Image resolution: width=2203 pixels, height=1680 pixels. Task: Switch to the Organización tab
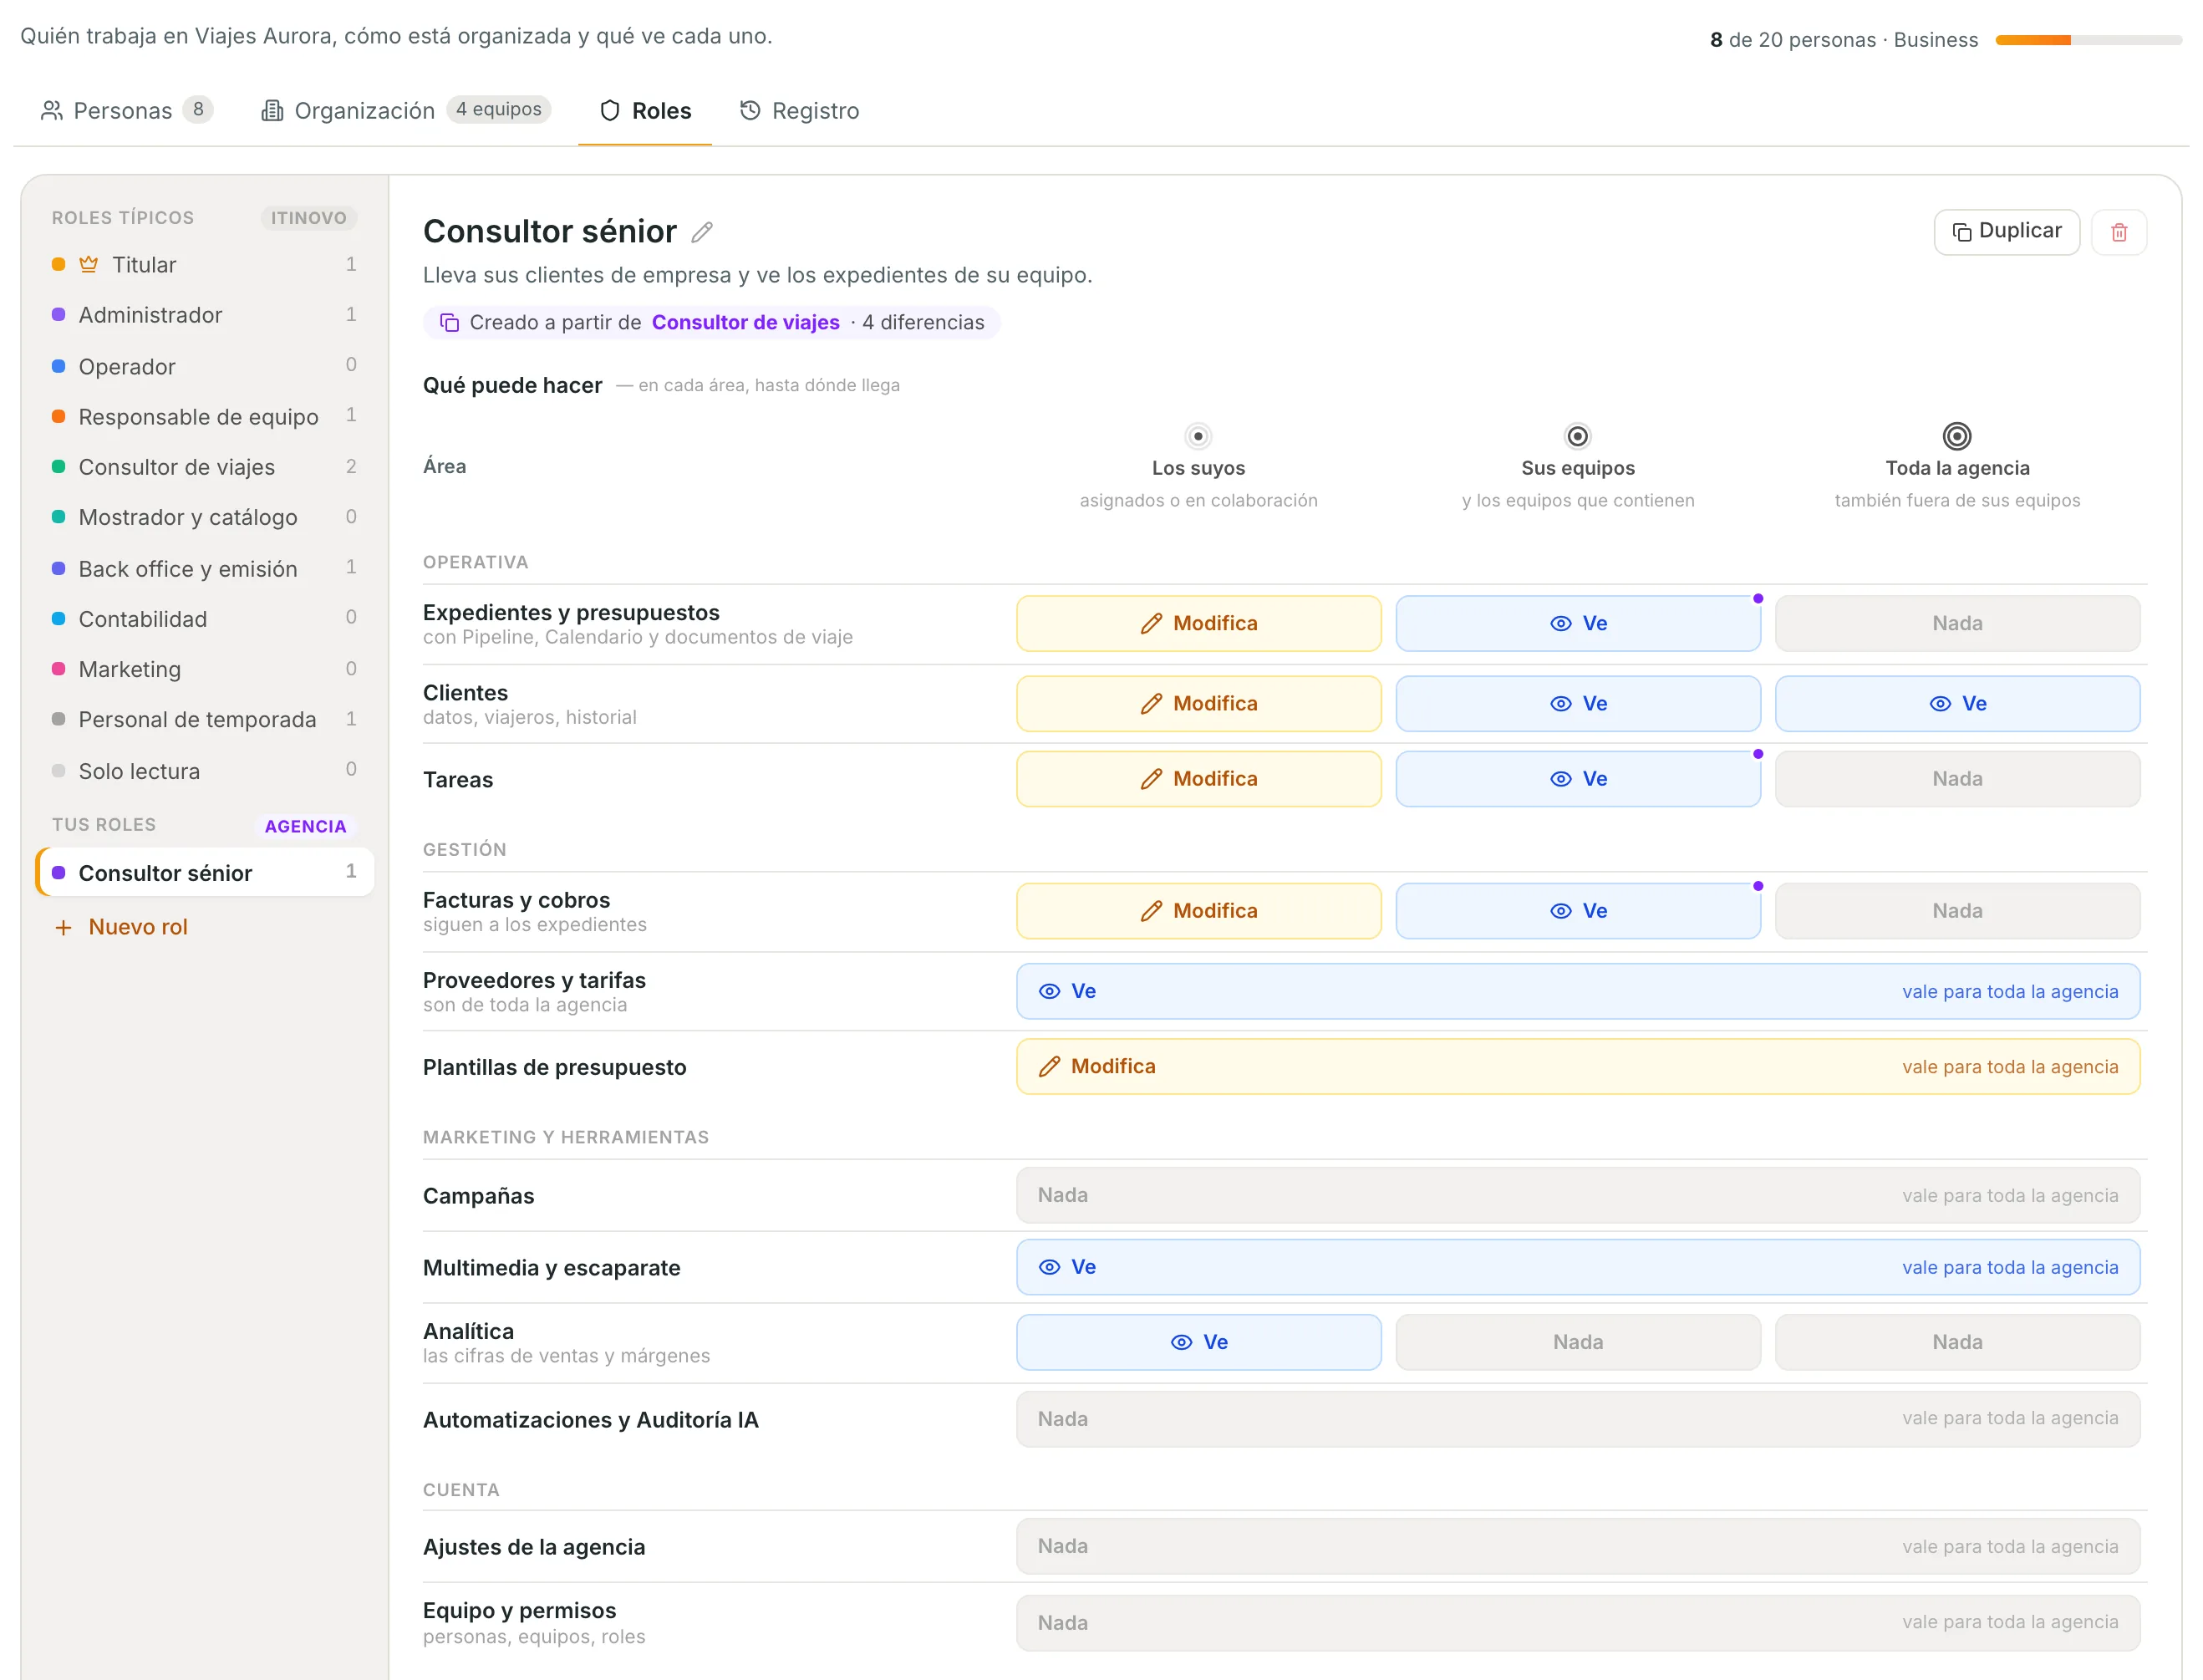click(x=405, y=110)
